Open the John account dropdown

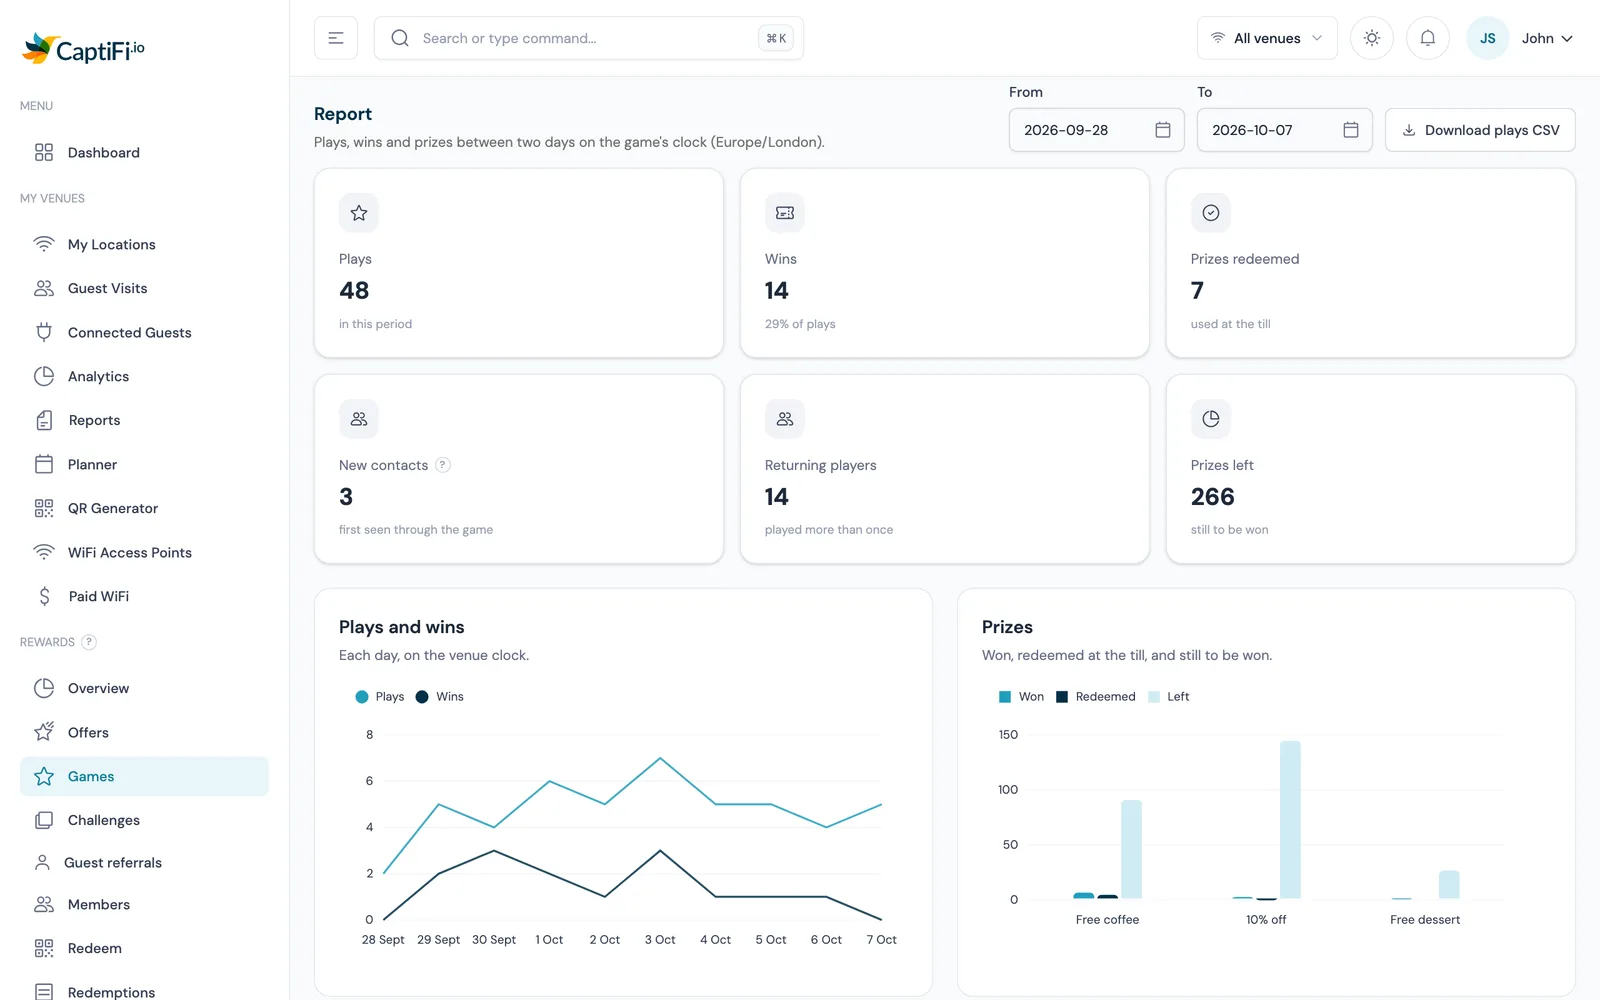pos(1547,38)
